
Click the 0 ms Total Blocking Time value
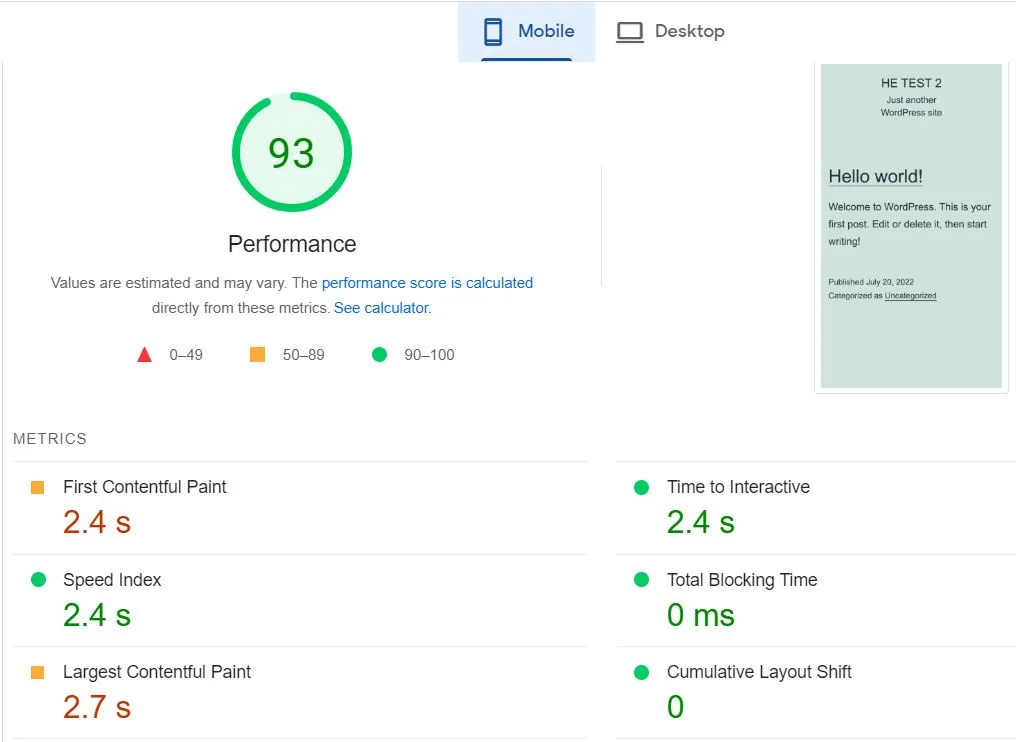point(700,615)
